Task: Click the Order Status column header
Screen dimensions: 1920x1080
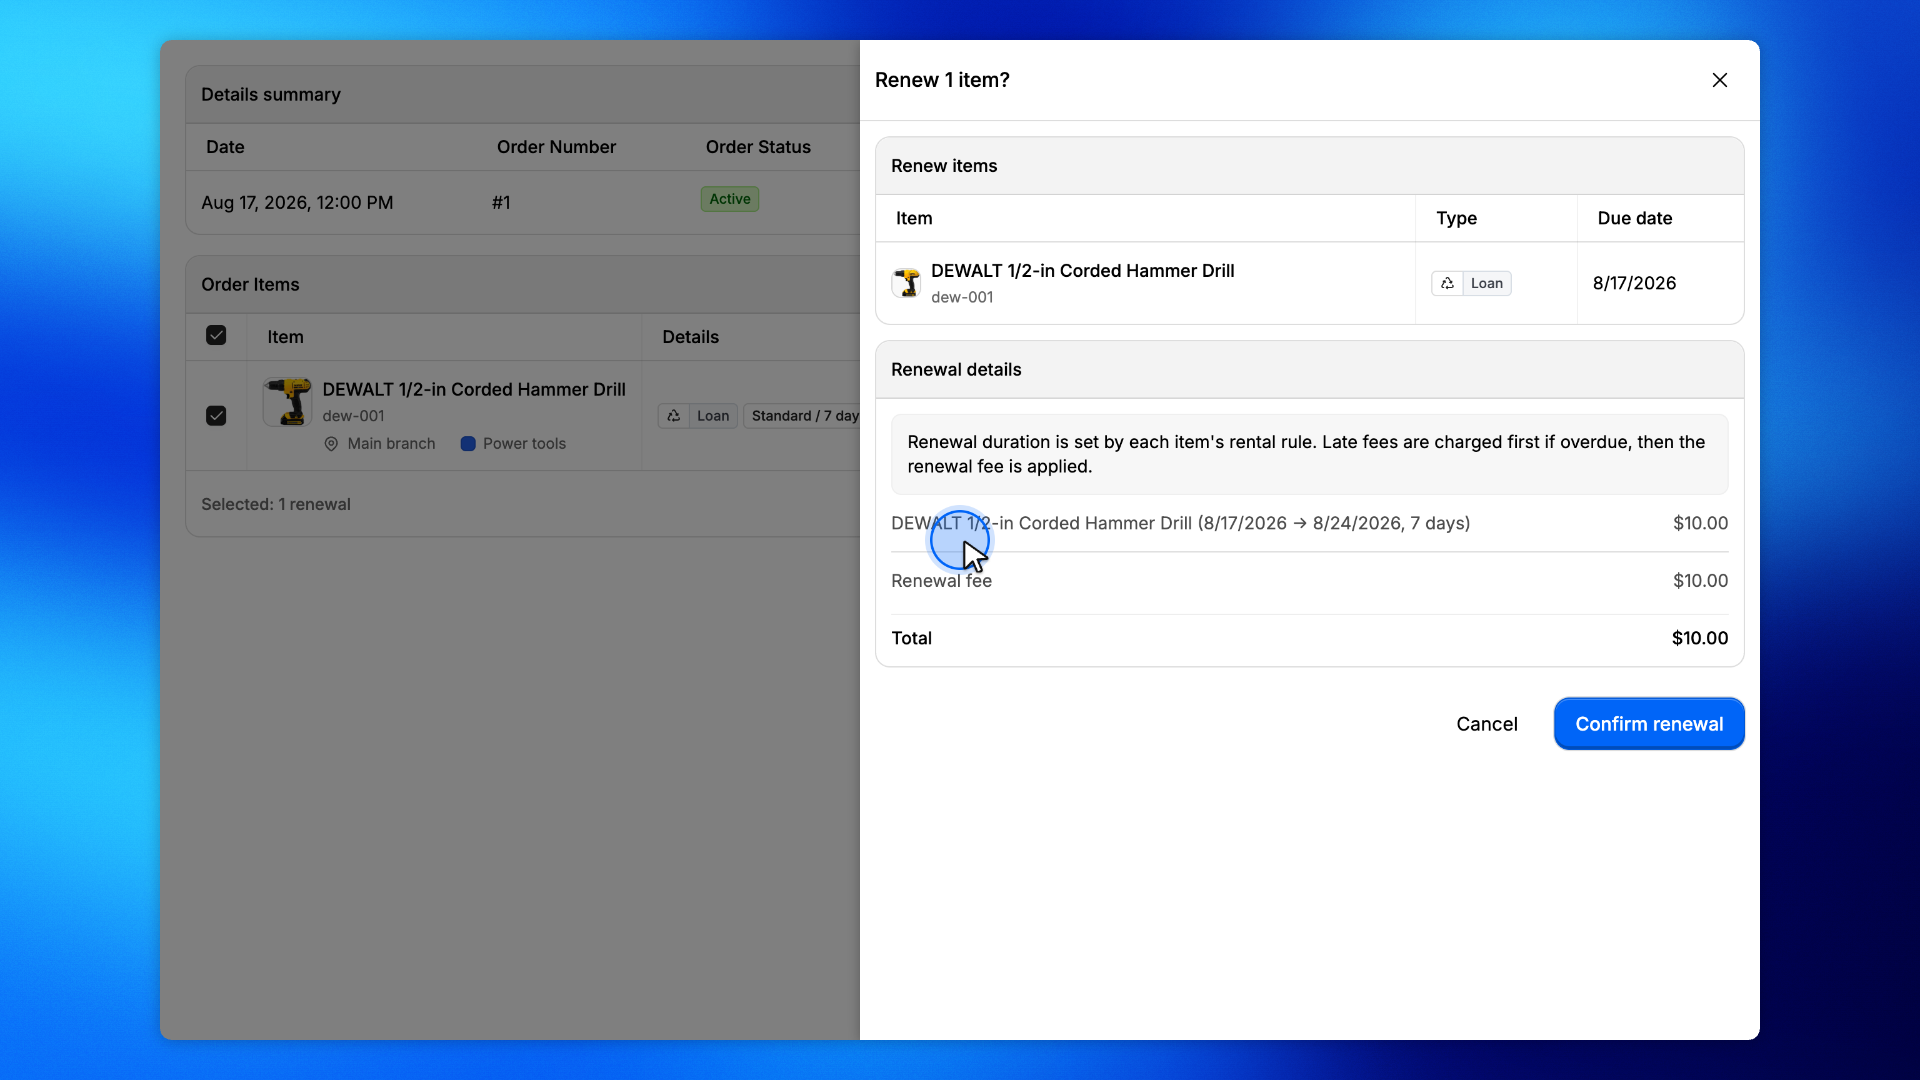Action: coord(758,147)
